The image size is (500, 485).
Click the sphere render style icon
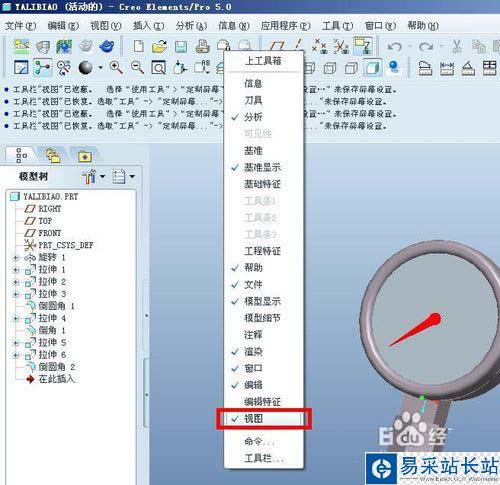click(86, 68)
